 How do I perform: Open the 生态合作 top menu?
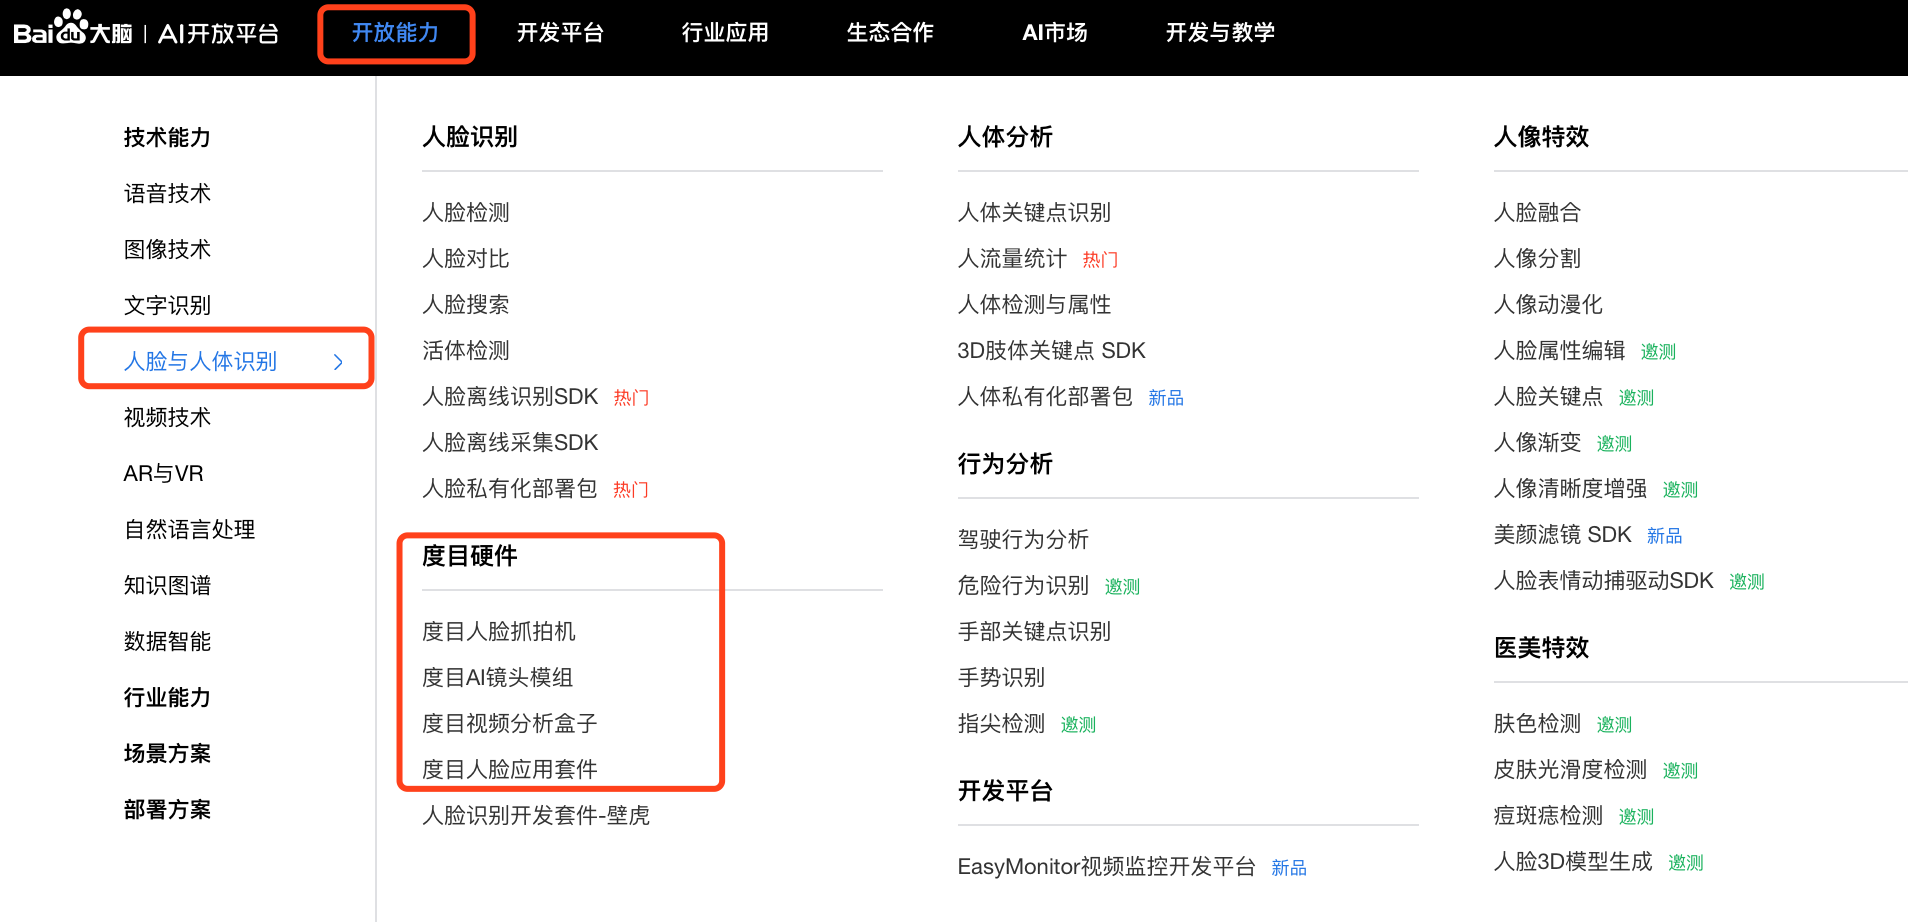(890, 33)
